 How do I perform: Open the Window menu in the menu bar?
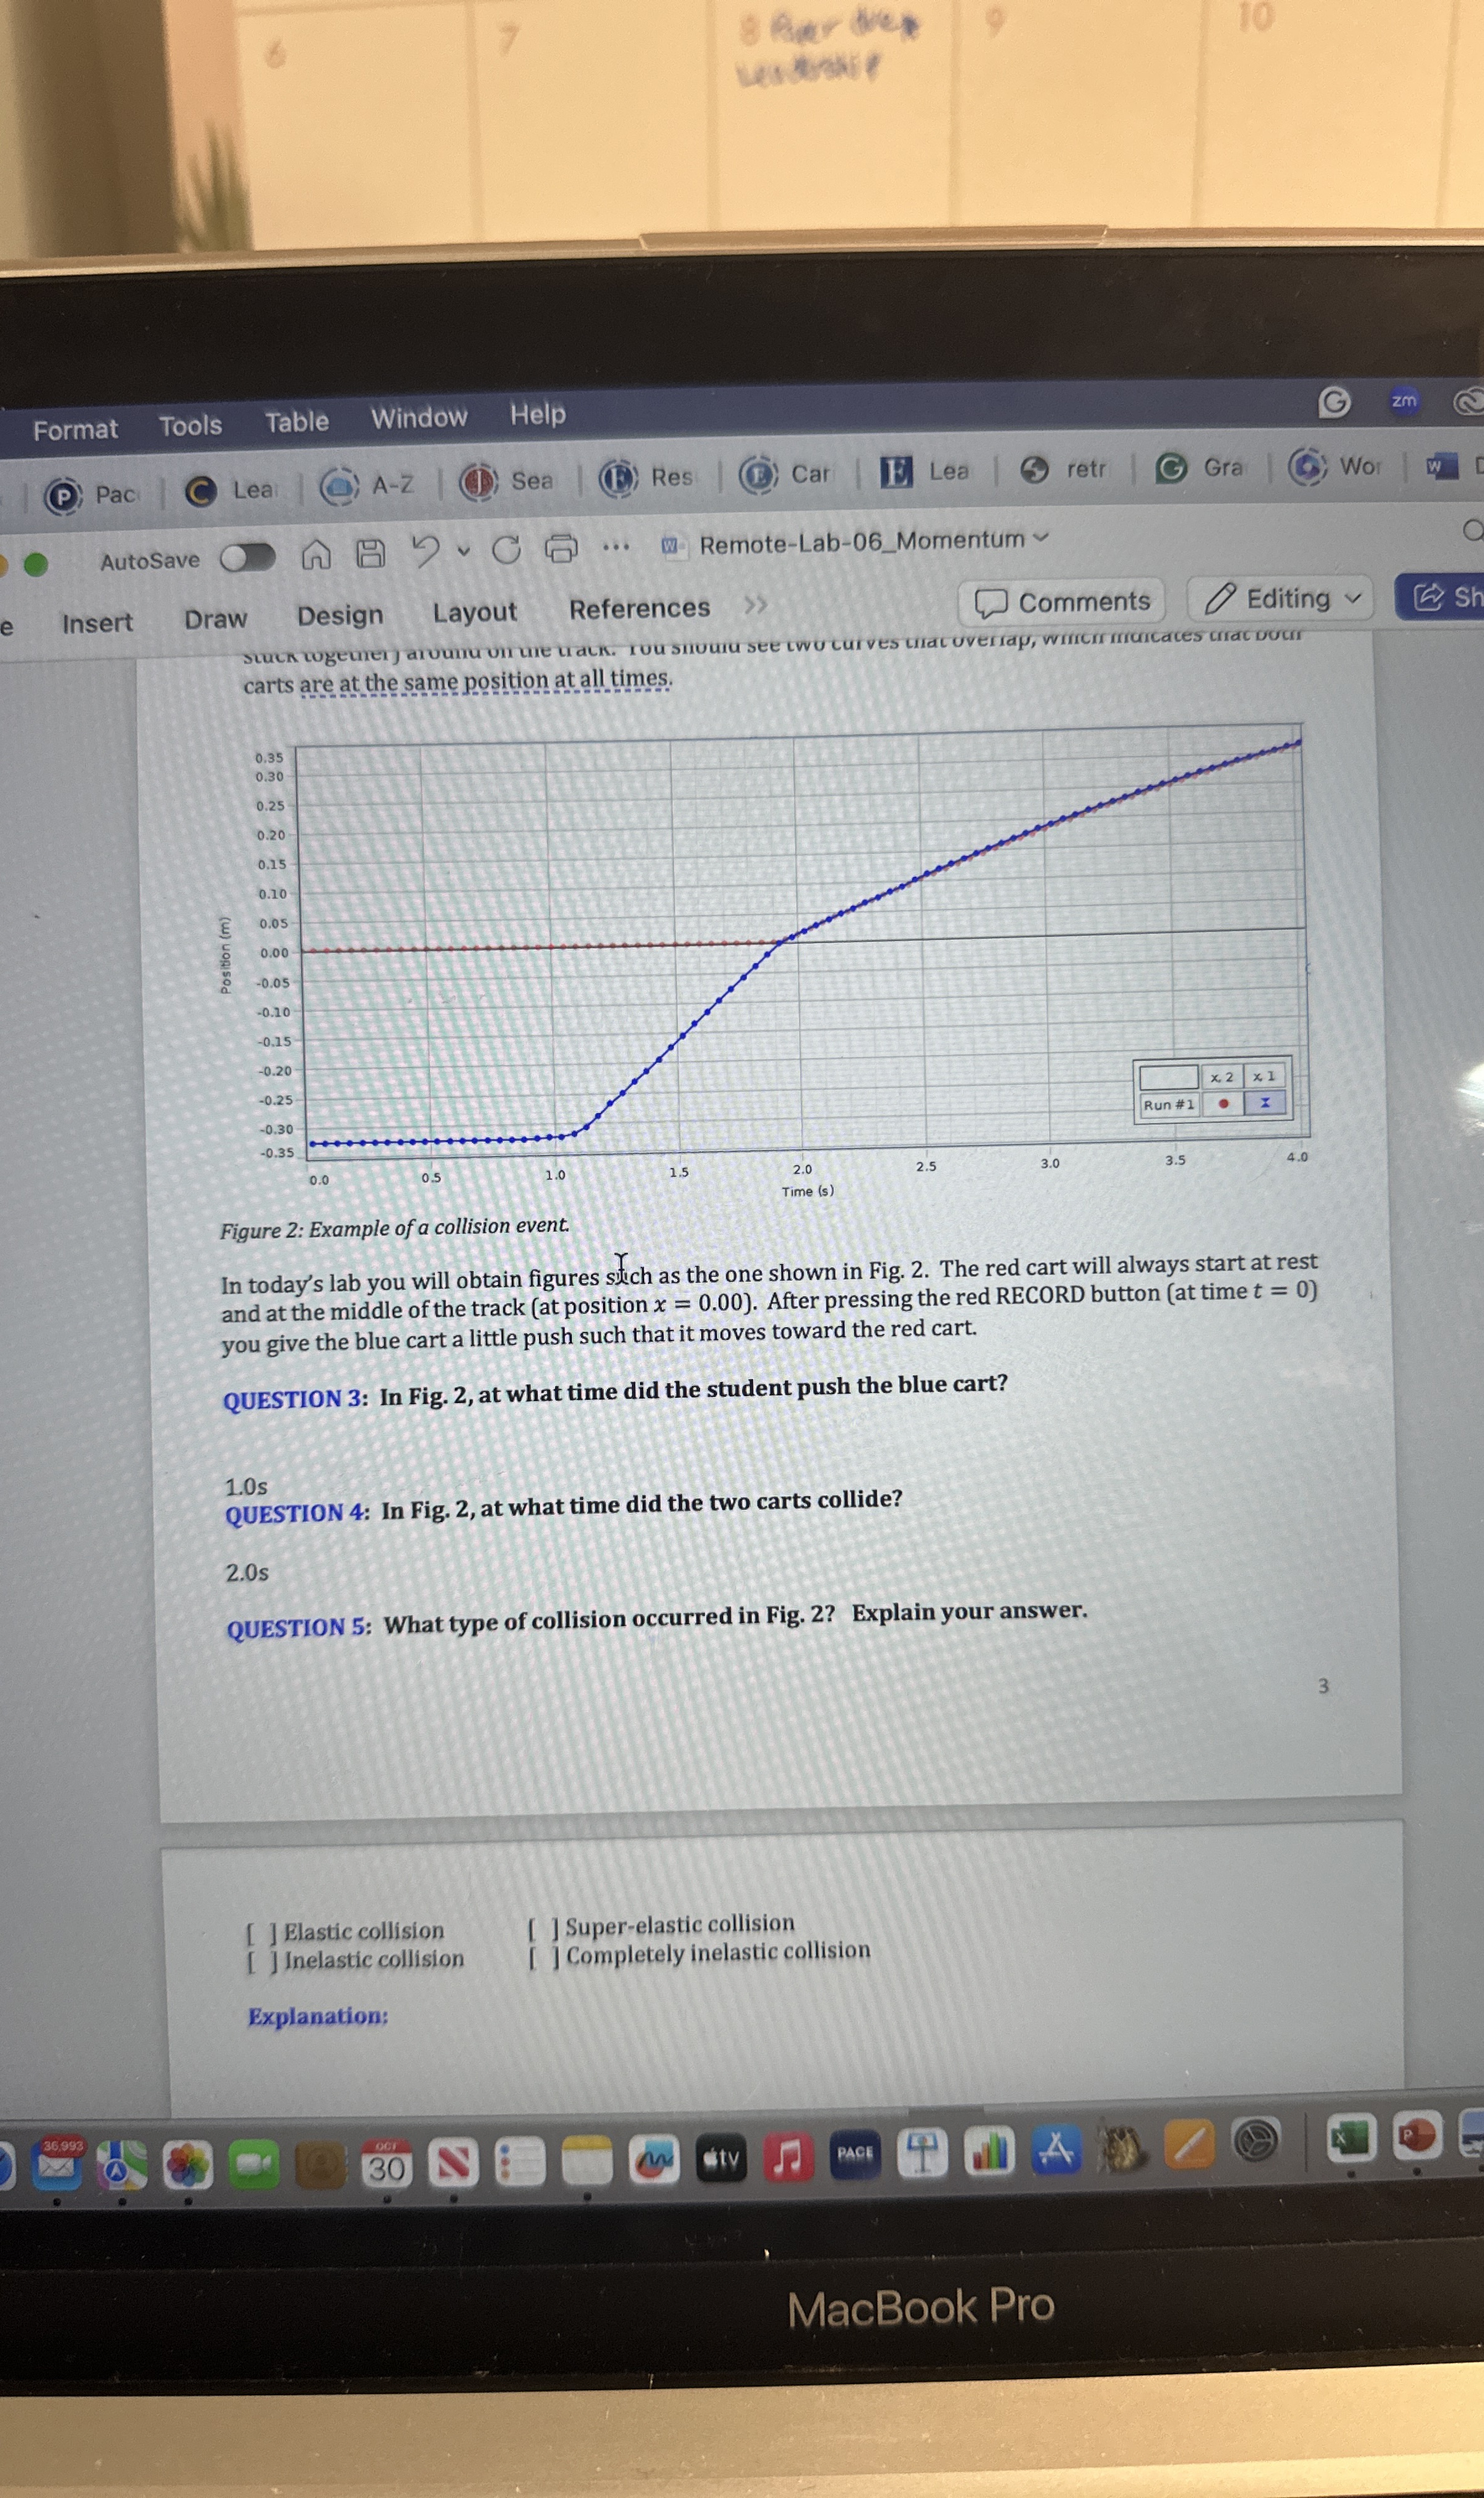click(419, 418)
